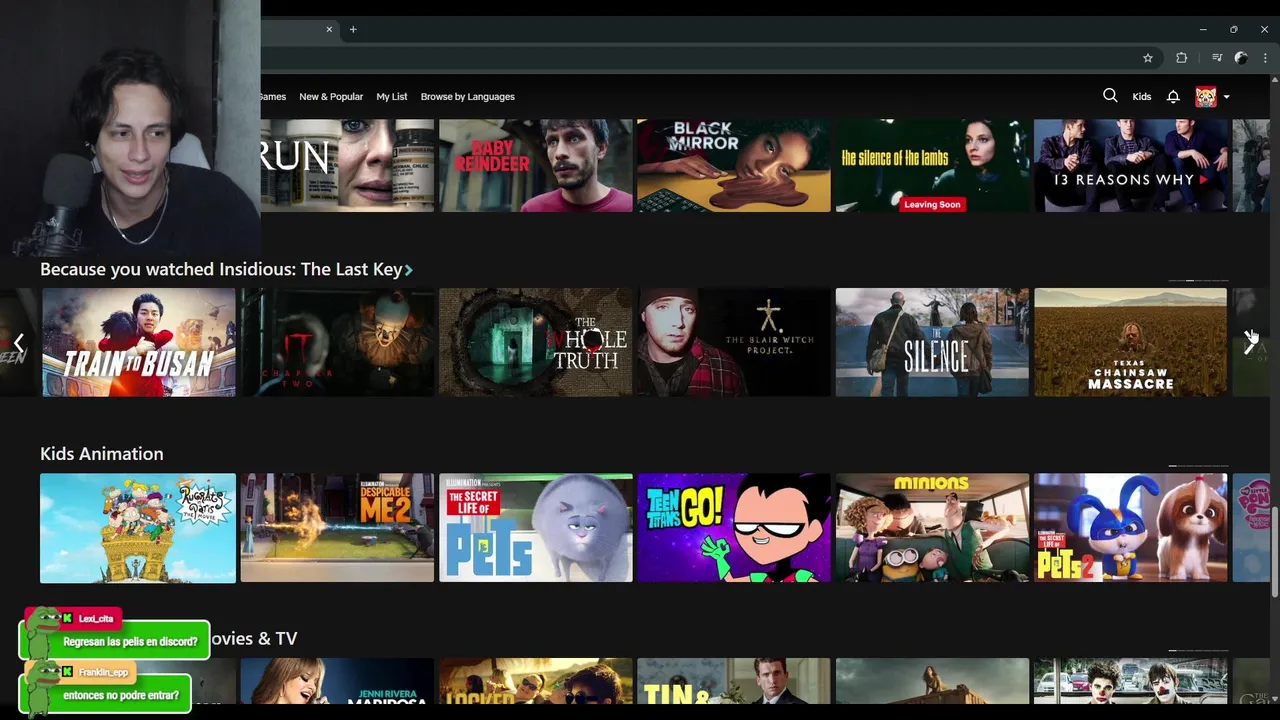Open the notifications bell
The width and height of the screenshot is (1280, 720).
1173,97
